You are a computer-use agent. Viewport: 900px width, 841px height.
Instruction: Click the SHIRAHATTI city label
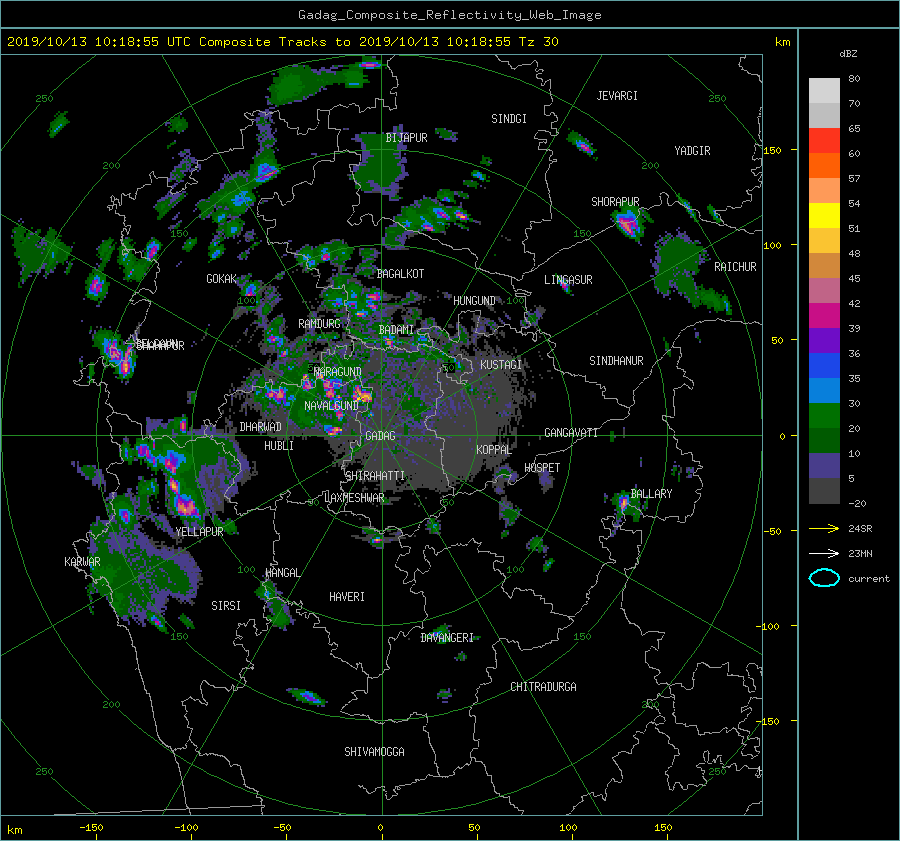coord(375,476)
